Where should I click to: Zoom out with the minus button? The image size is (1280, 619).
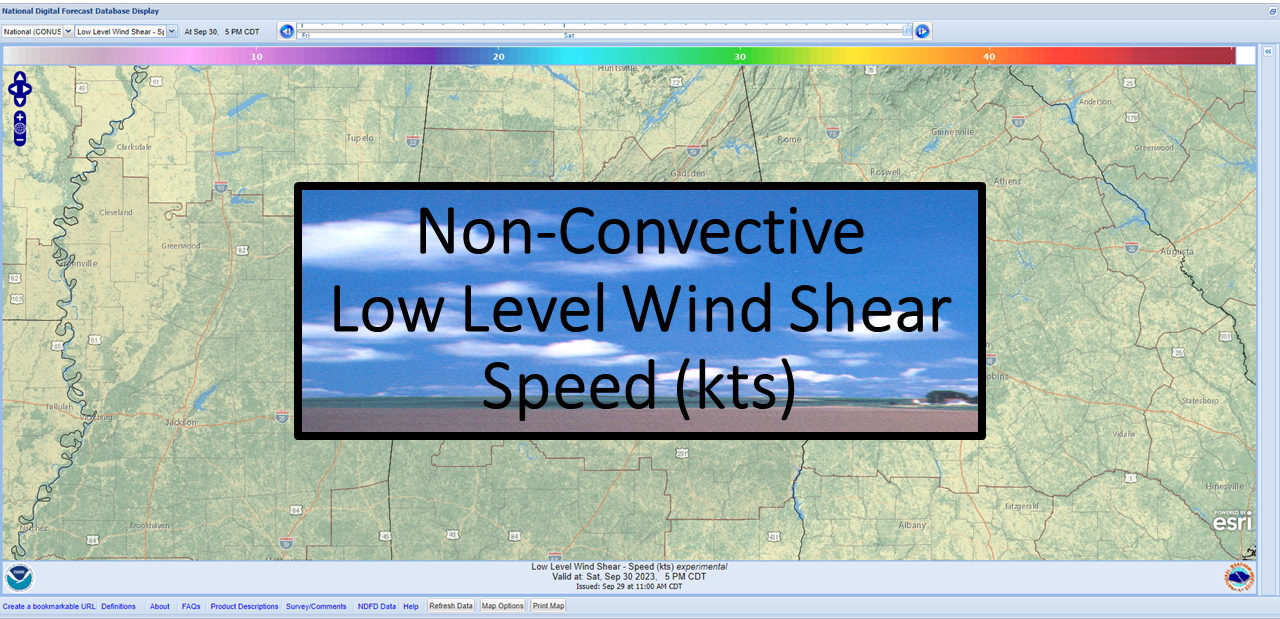pos(20,141)
